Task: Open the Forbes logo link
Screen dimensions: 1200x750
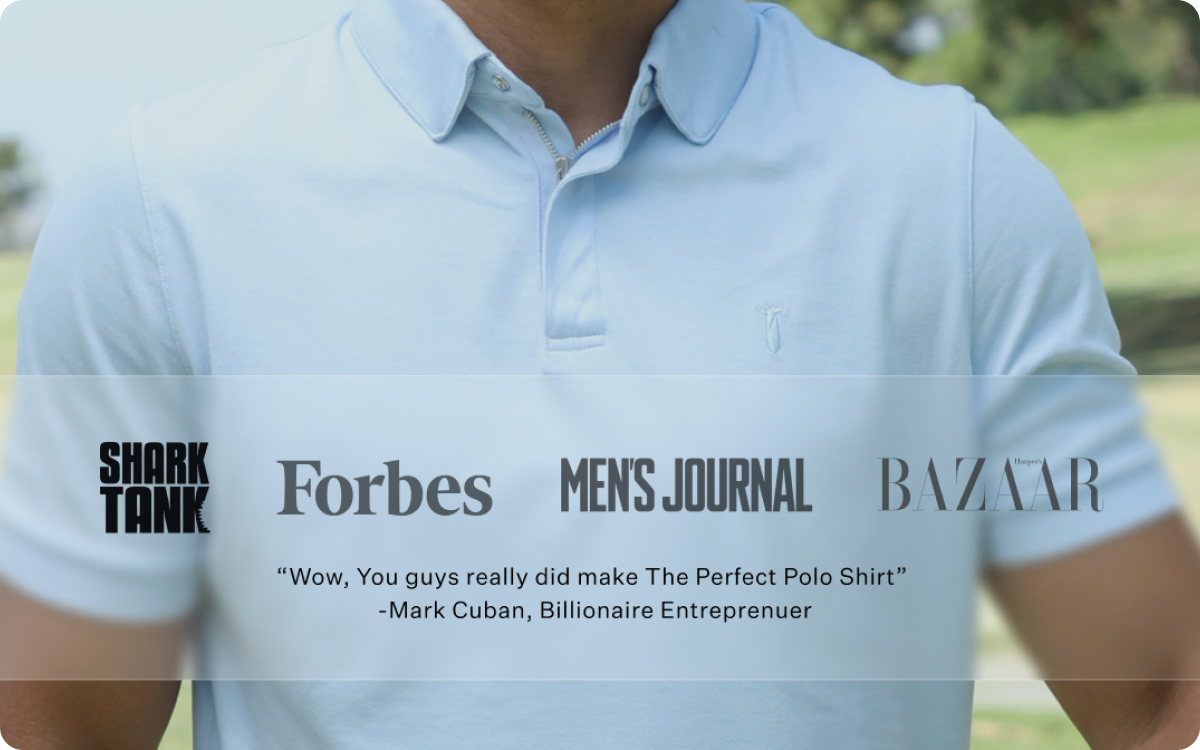Action: [384, 487]
